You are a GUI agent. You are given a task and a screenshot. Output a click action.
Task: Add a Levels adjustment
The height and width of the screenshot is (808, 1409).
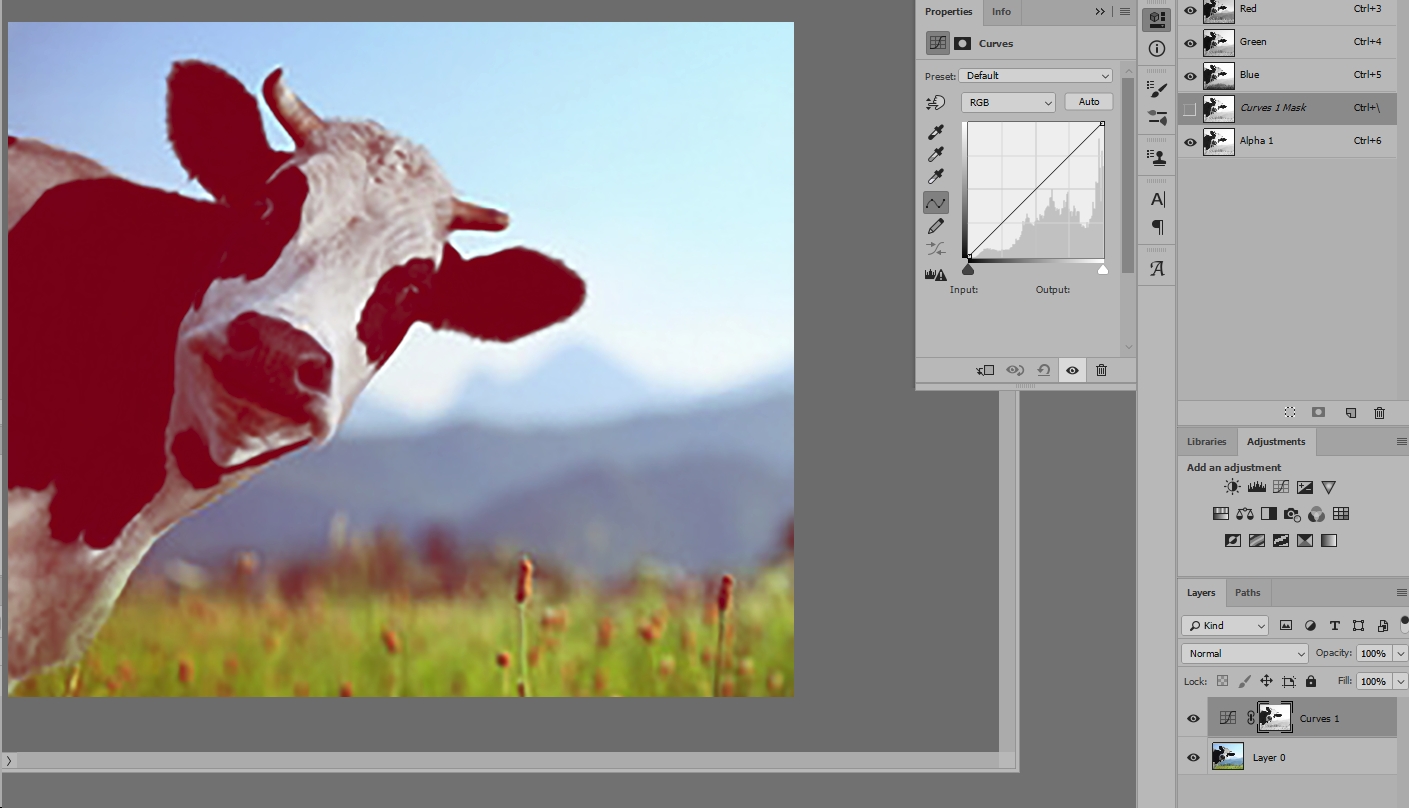(1257, 487)
